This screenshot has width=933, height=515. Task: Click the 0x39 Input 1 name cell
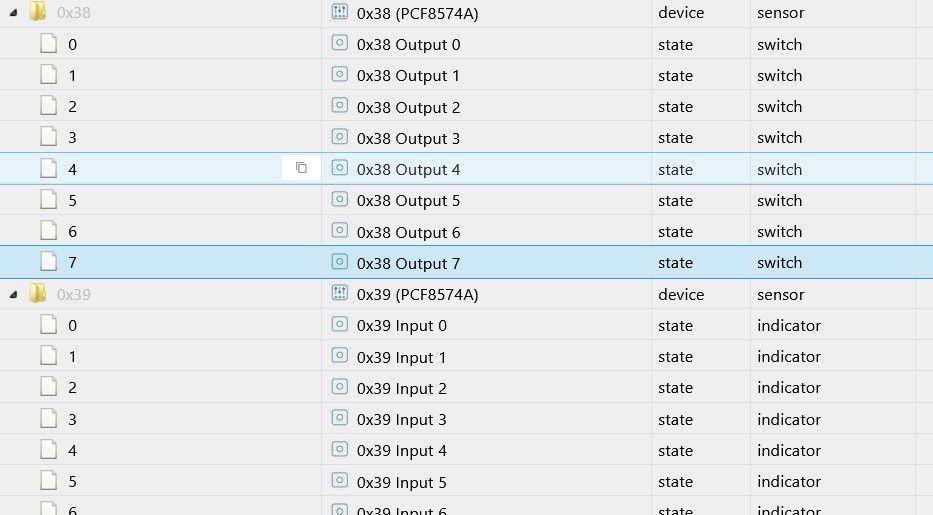tap(402, 356)
